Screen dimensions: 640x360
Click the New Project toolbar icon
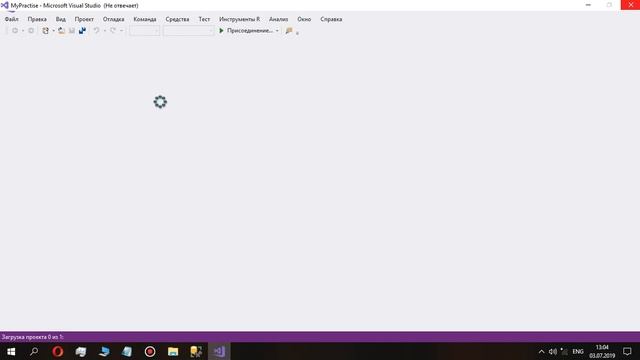click(46, 31)
